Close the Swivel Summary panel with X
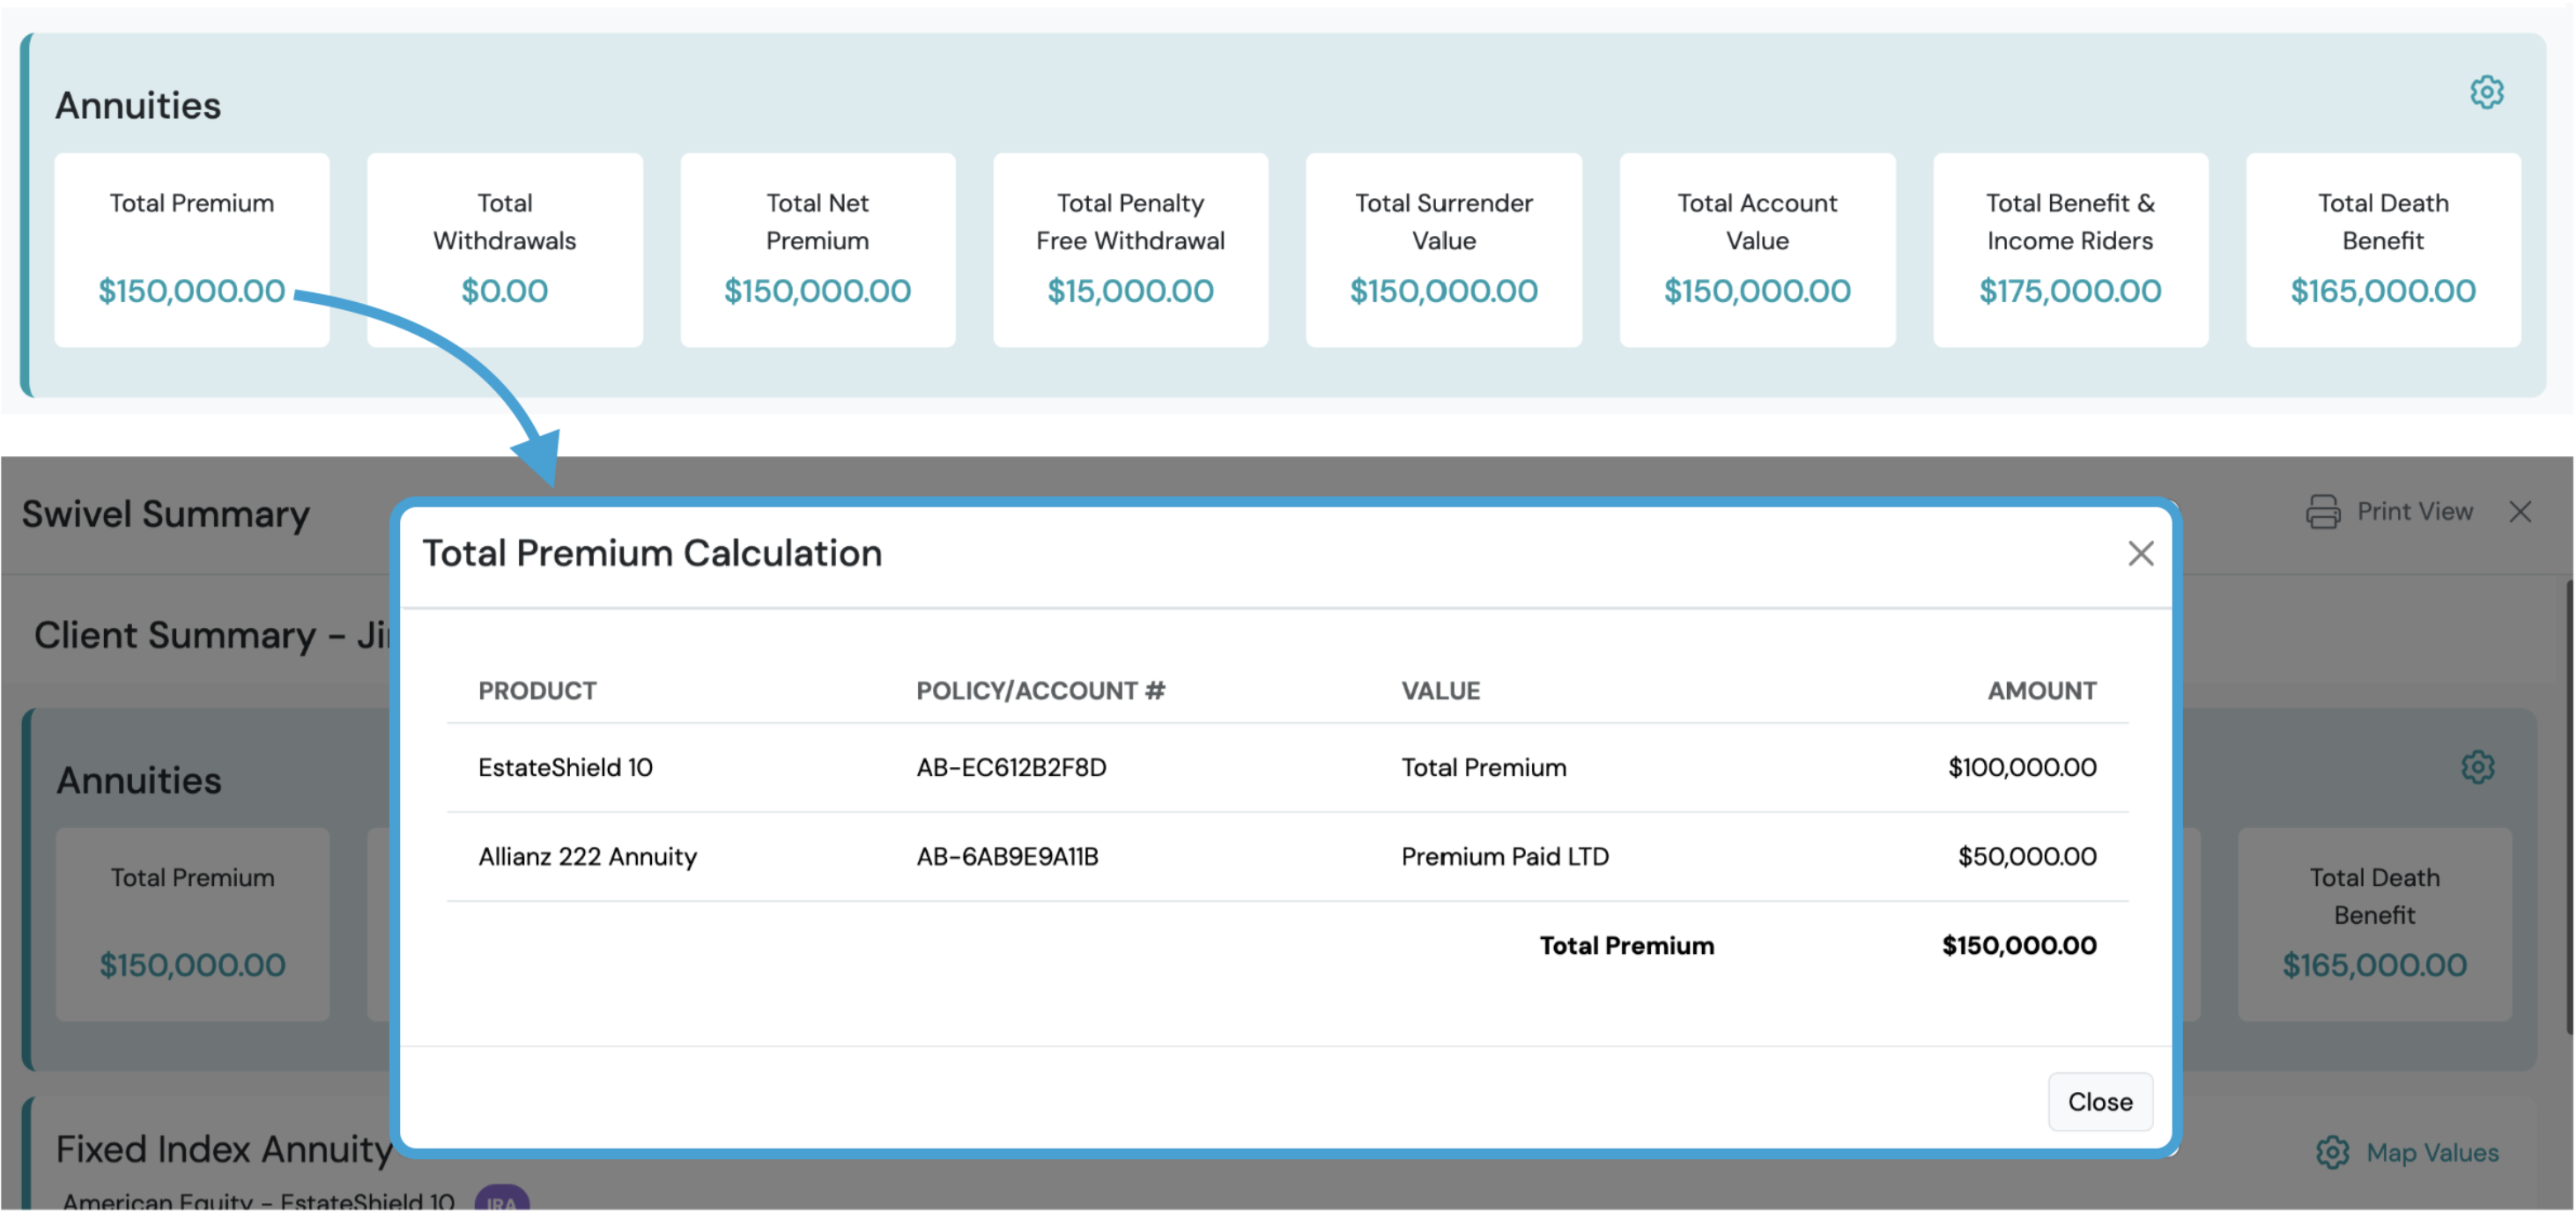The width and height of the screenshot is (2576, 1219). point(2519,512)
